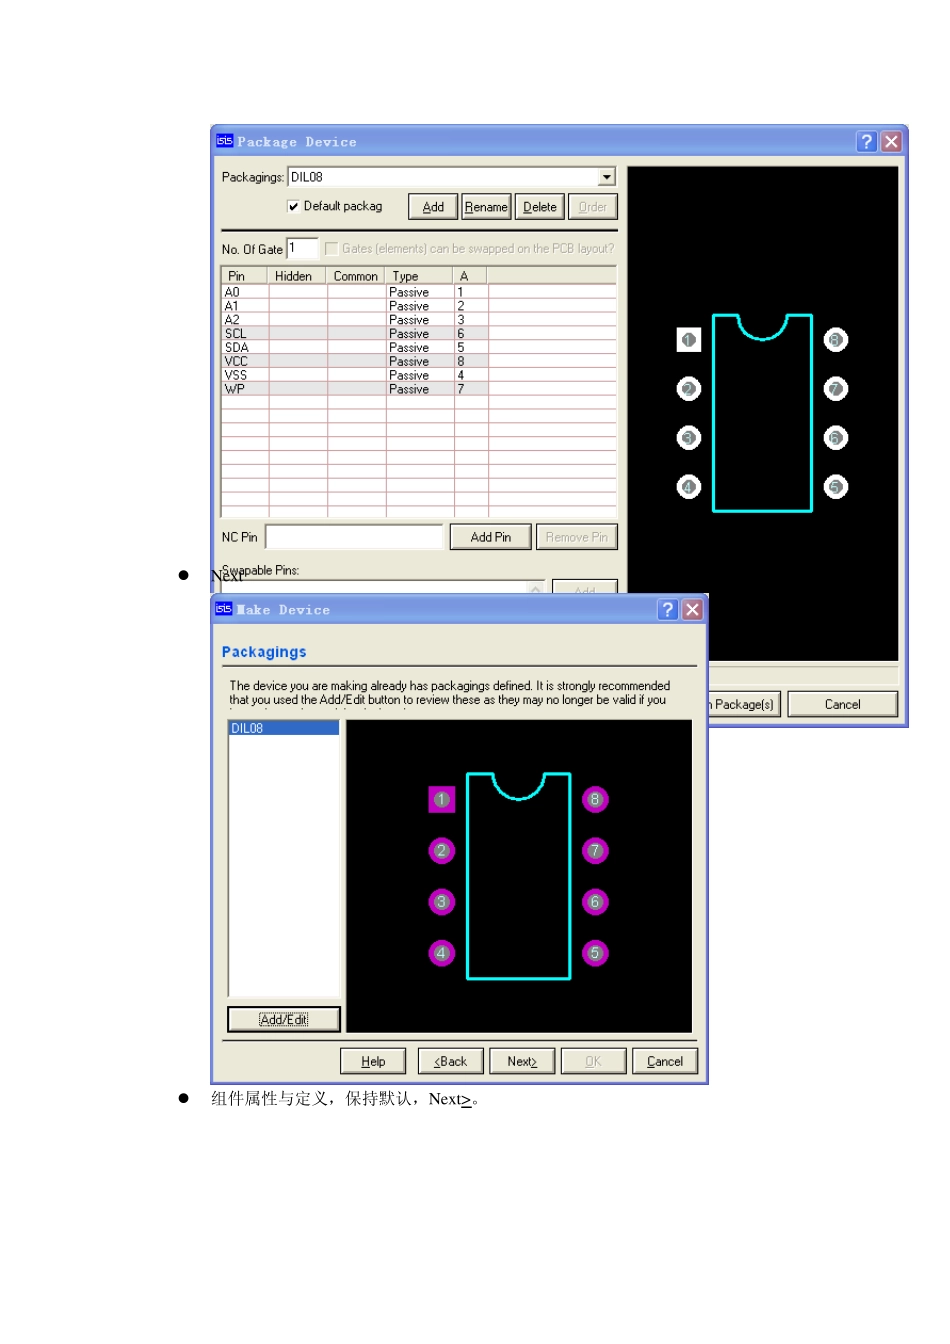Click the Assign Package(s) button
The height and width of the screenshot is (1344, 950).
[x=744, y=704]
